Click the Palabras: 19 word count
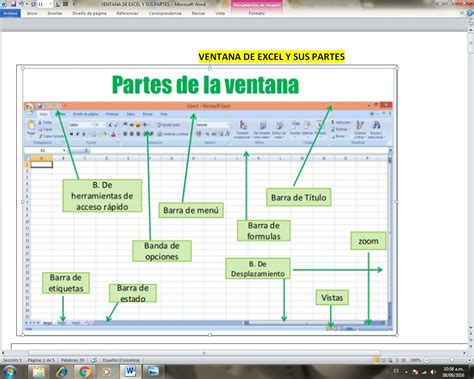Screen dimensions: 474x379 (x=73, y=360)
